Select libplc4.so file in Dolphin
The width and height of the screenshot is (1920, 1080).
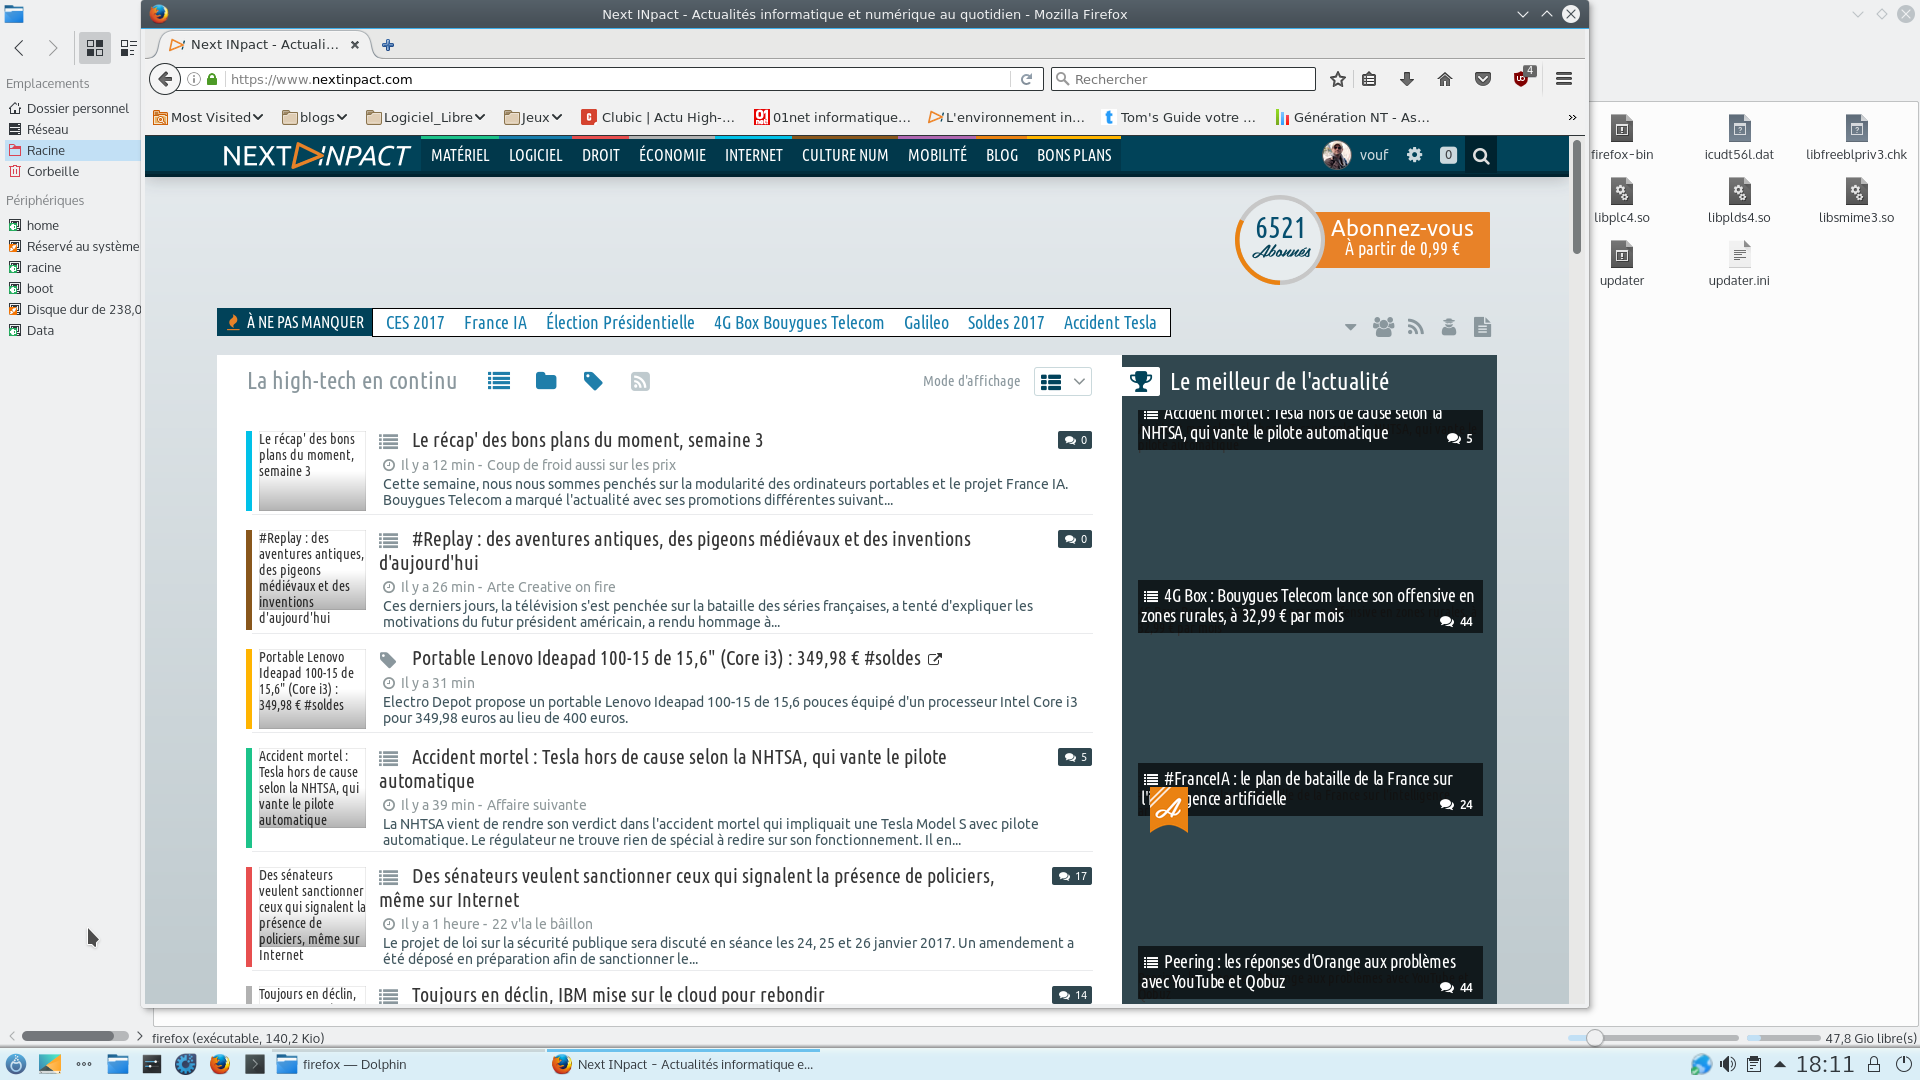click(x=1622, y=201)
